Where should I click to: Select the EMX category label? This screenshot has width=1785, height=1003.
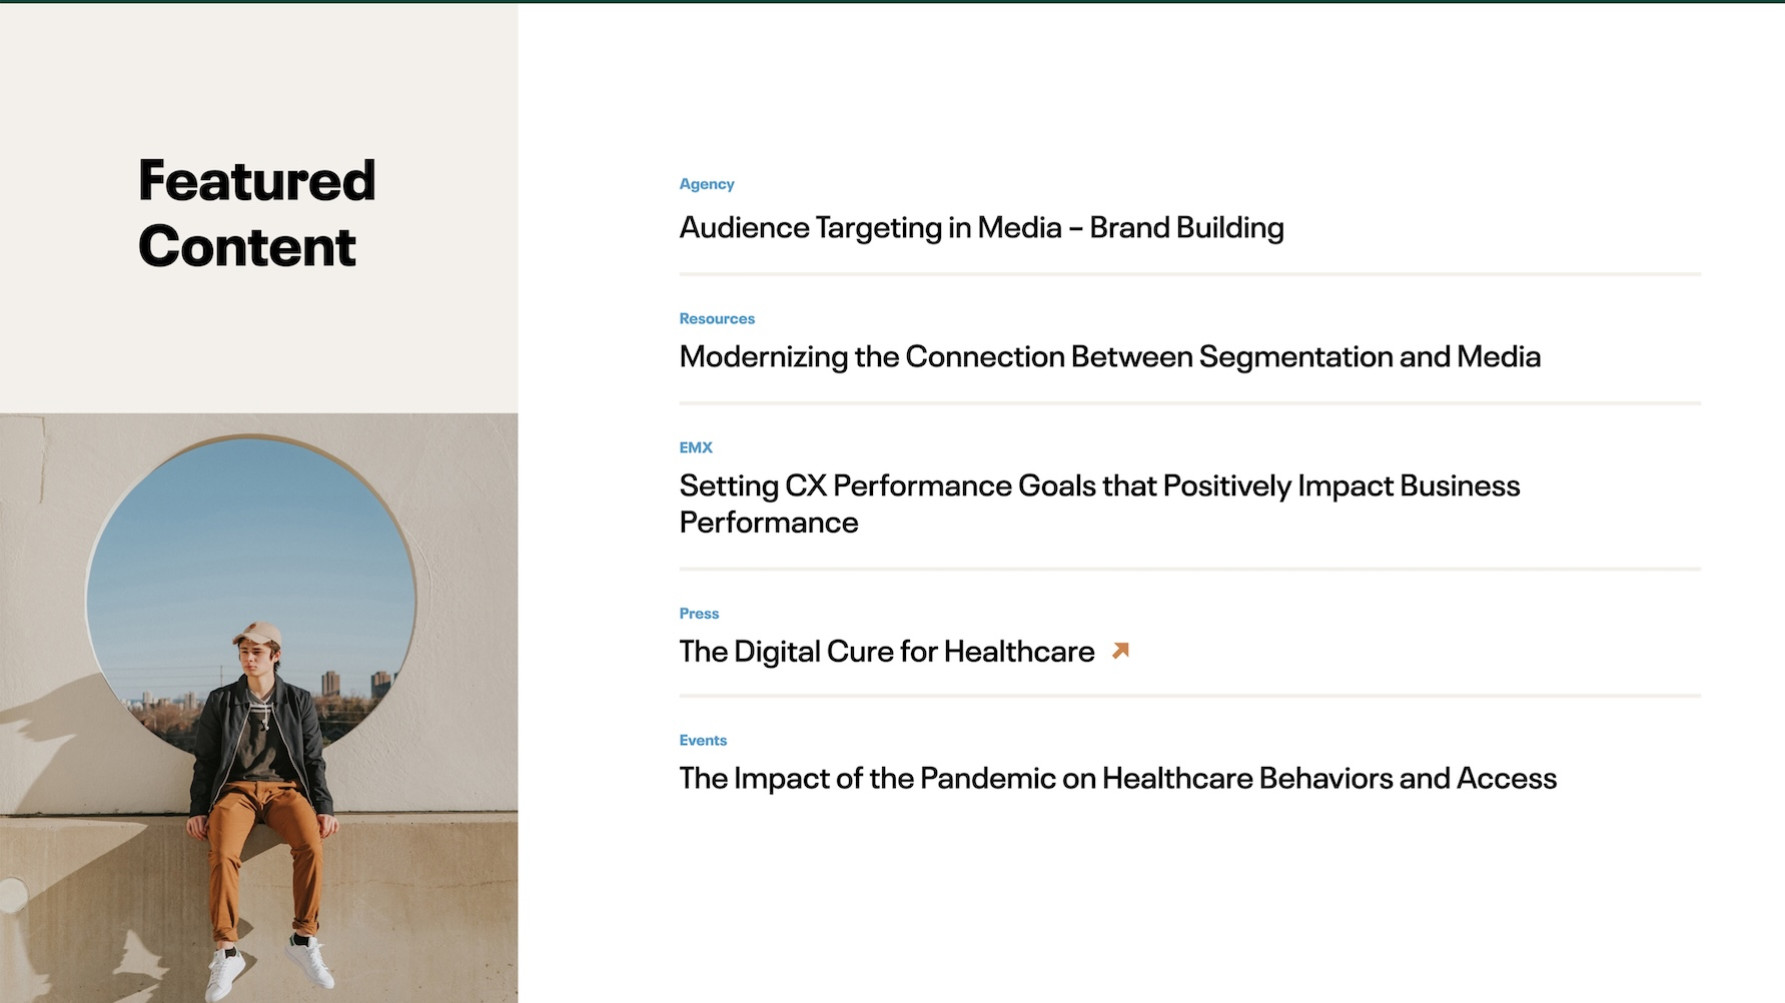[695, 448]
